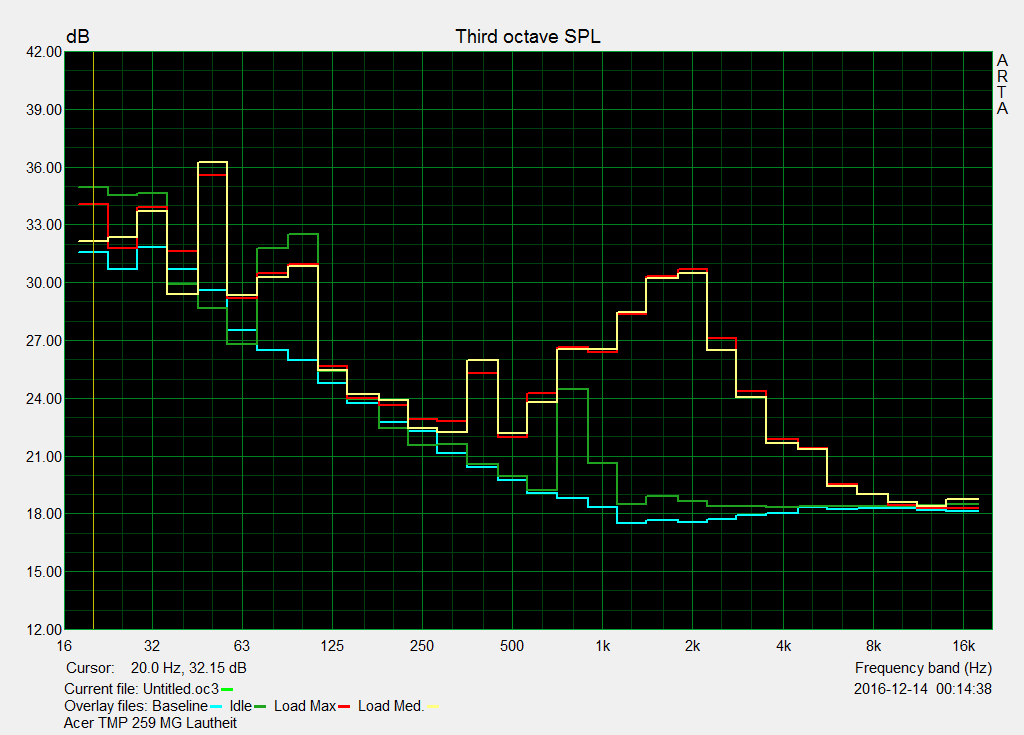Click the Load Med. overlay label
1024x735 pixels.
[391, 706]
